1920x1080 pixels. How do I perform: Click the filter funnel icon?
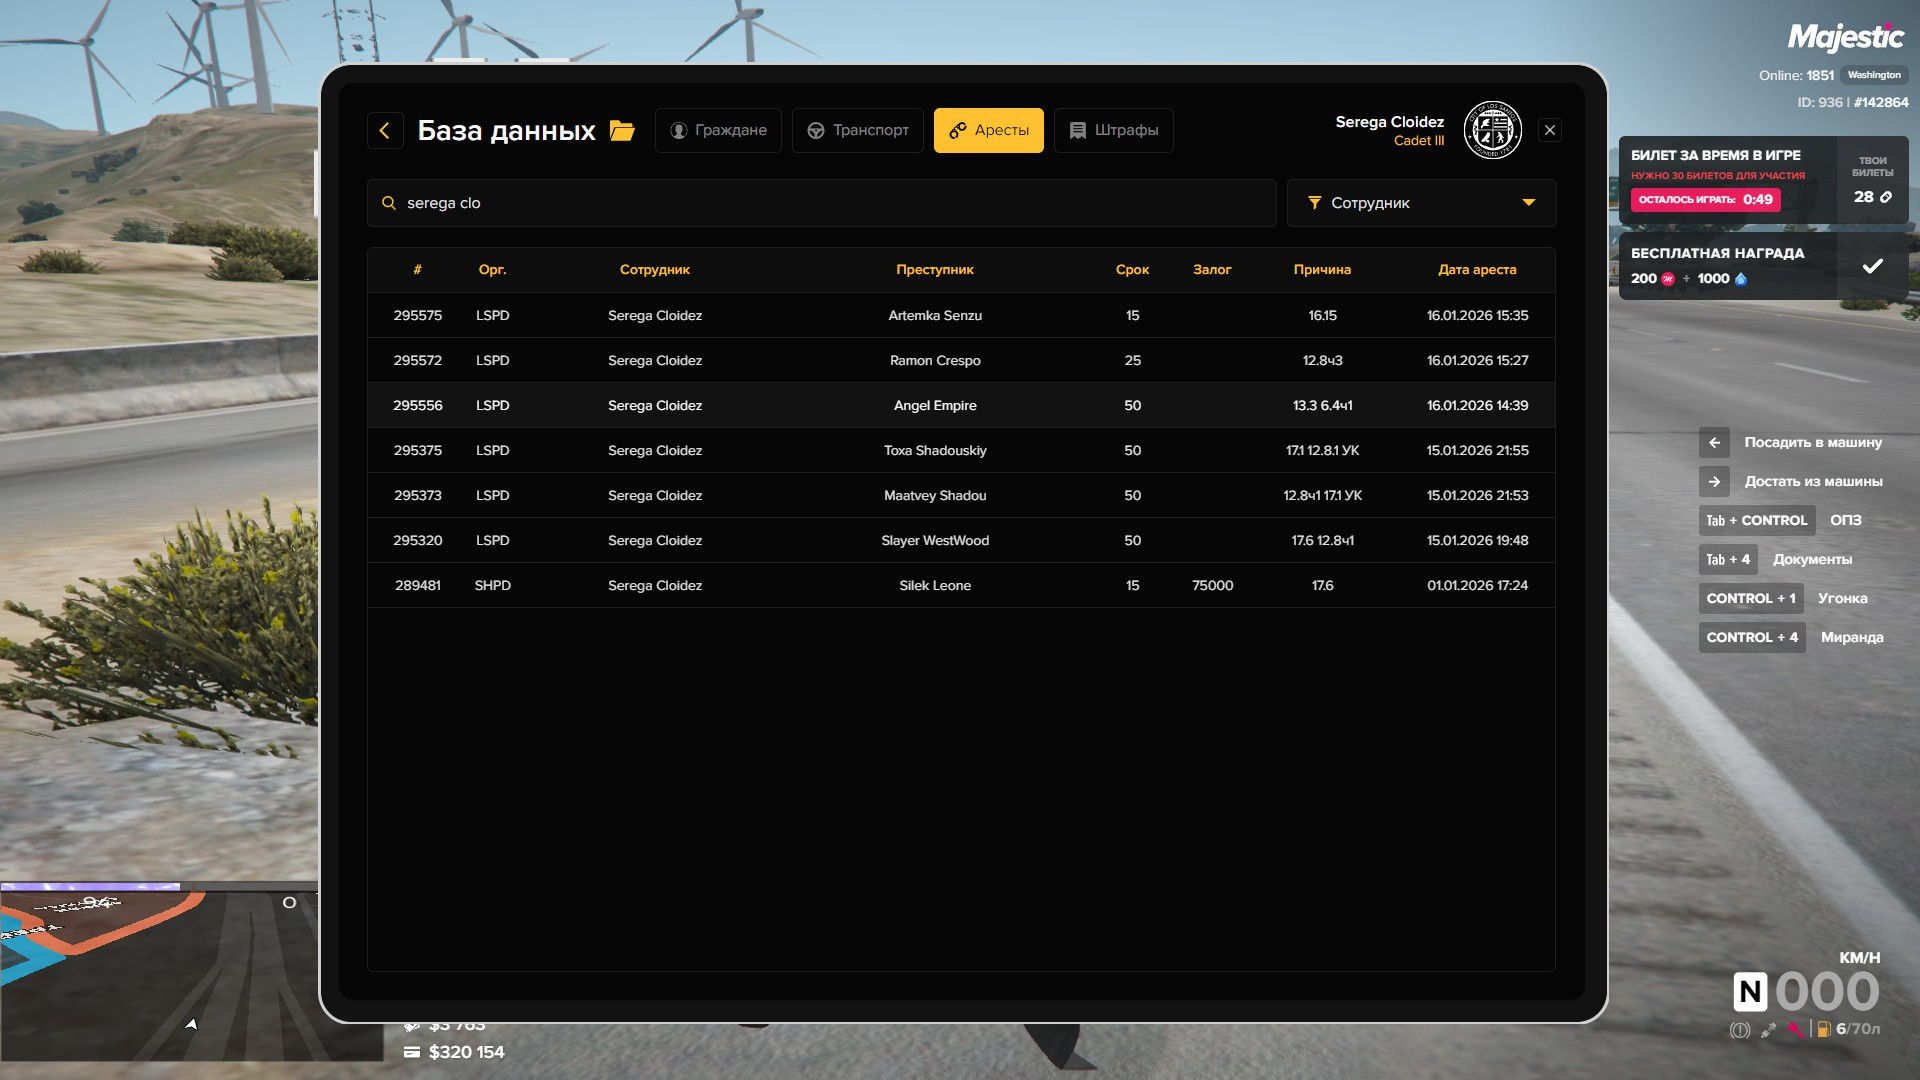[x=1314, y=203]
